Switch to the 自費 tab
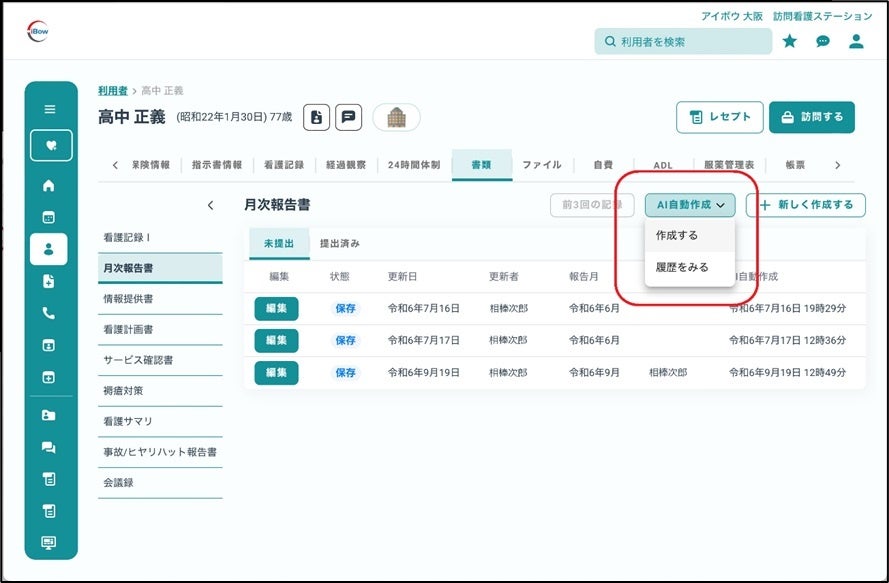Viewport: 889px width, 583px height. pos(603,165)
